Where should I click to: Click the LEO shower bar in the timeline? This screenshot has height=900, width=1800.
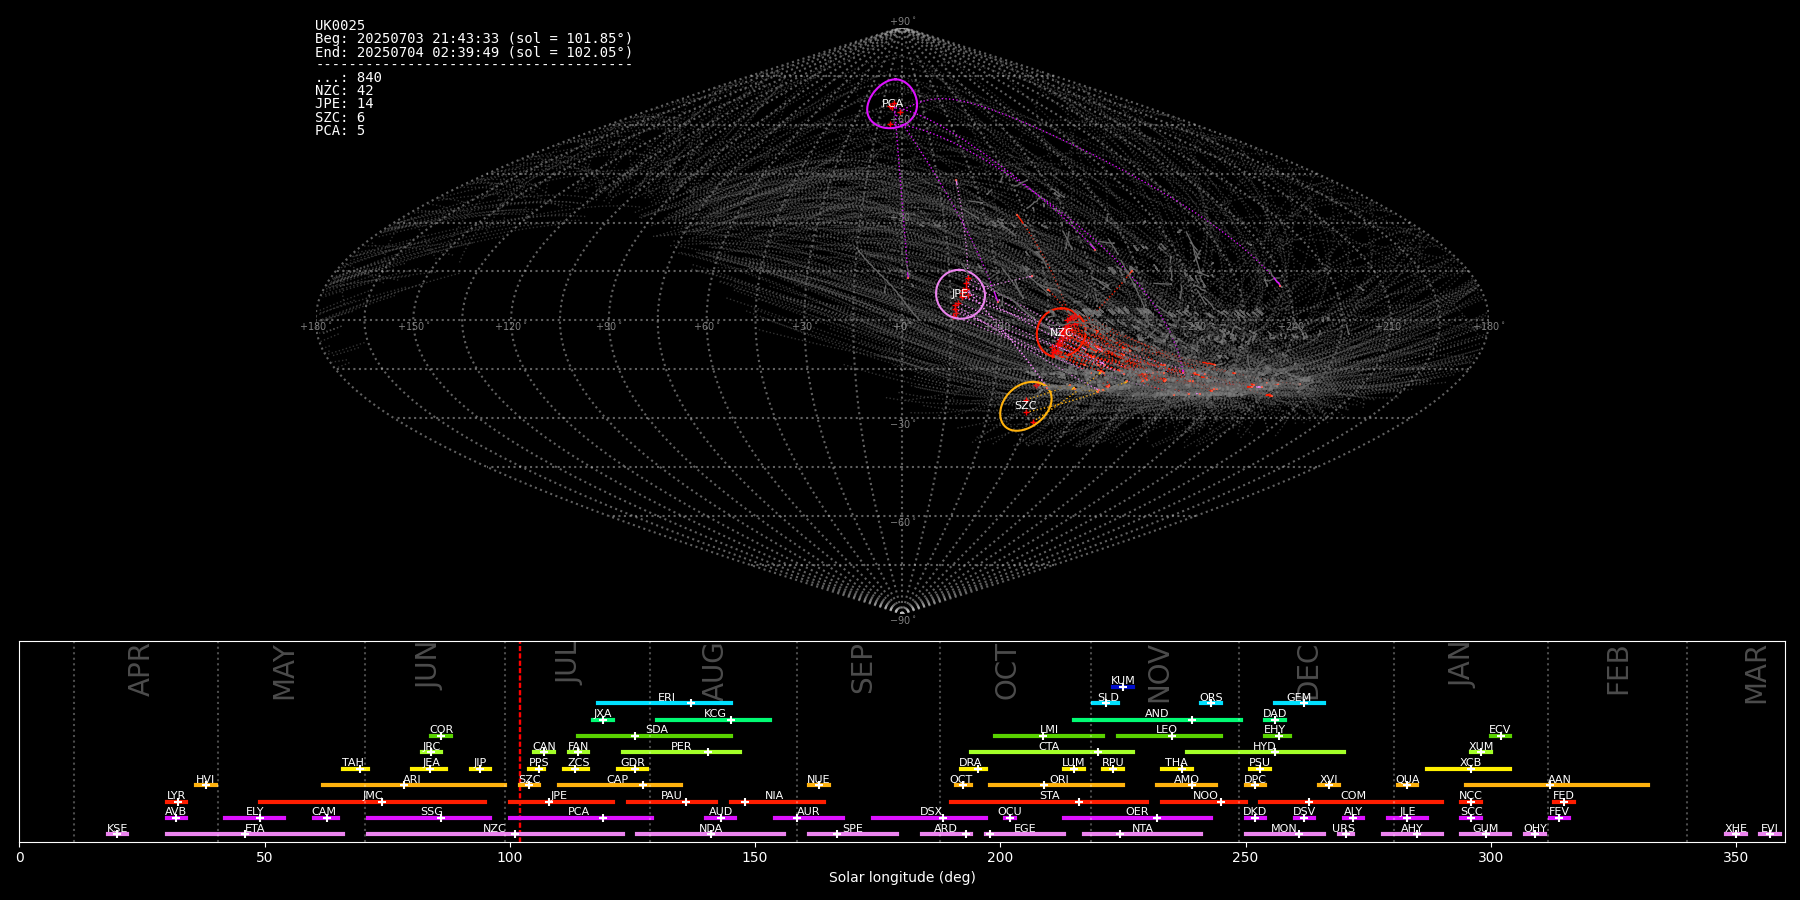[1169, 736]
